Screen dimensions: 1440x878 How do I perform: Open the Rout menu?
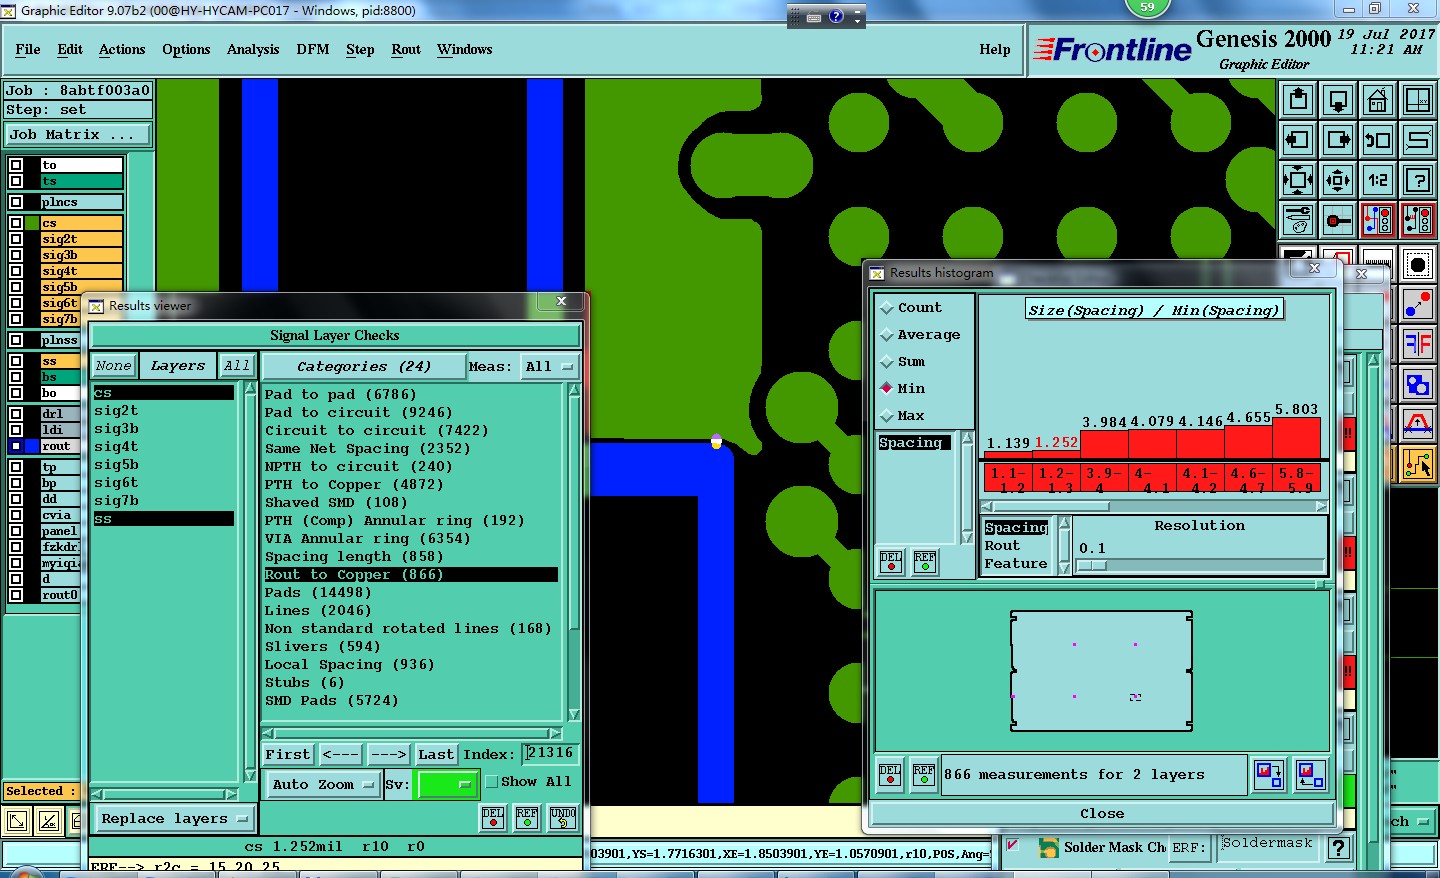coord(406,49)
